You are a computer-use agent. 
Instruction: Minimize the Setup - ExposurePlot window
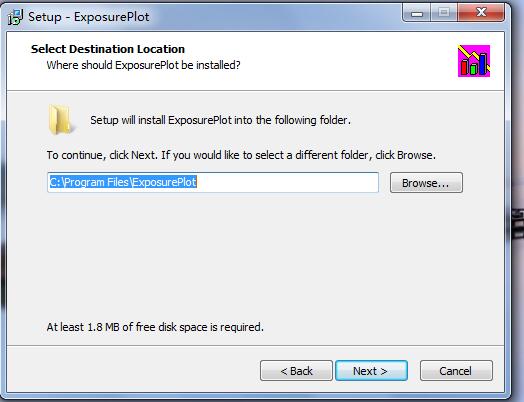tap(417, 13)
